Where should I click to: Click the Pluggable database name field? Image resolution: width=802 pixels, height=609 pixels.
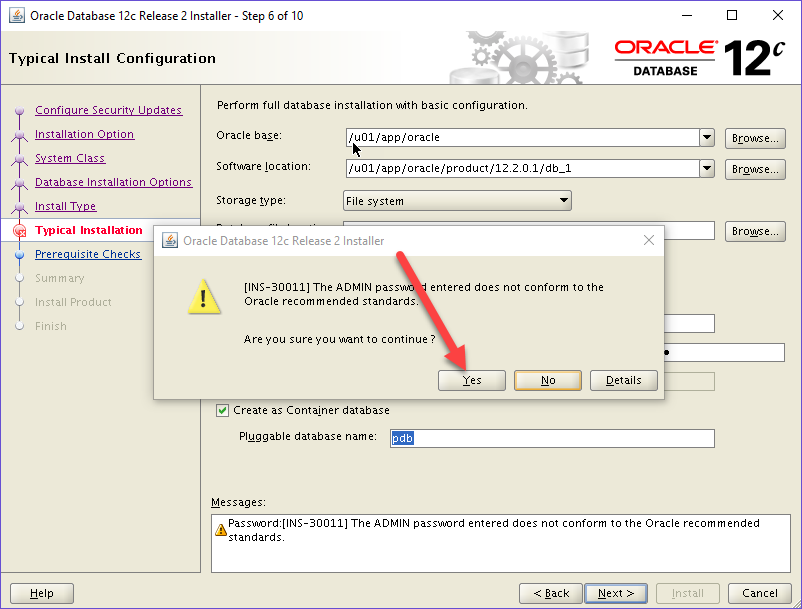click(x=552, y=438)
